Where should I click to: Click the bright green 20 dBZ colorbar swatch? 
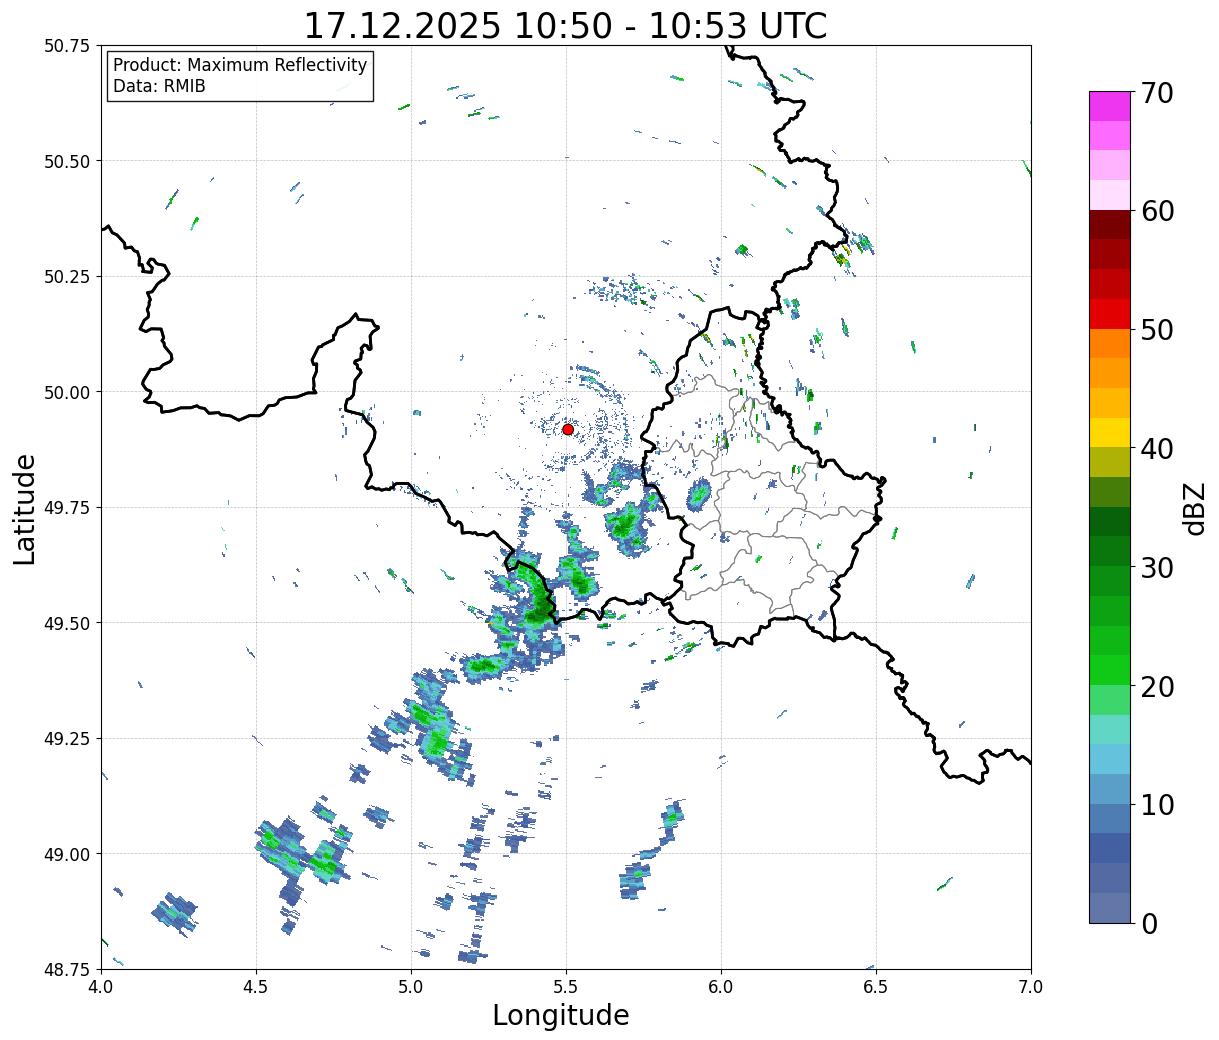1110,670
